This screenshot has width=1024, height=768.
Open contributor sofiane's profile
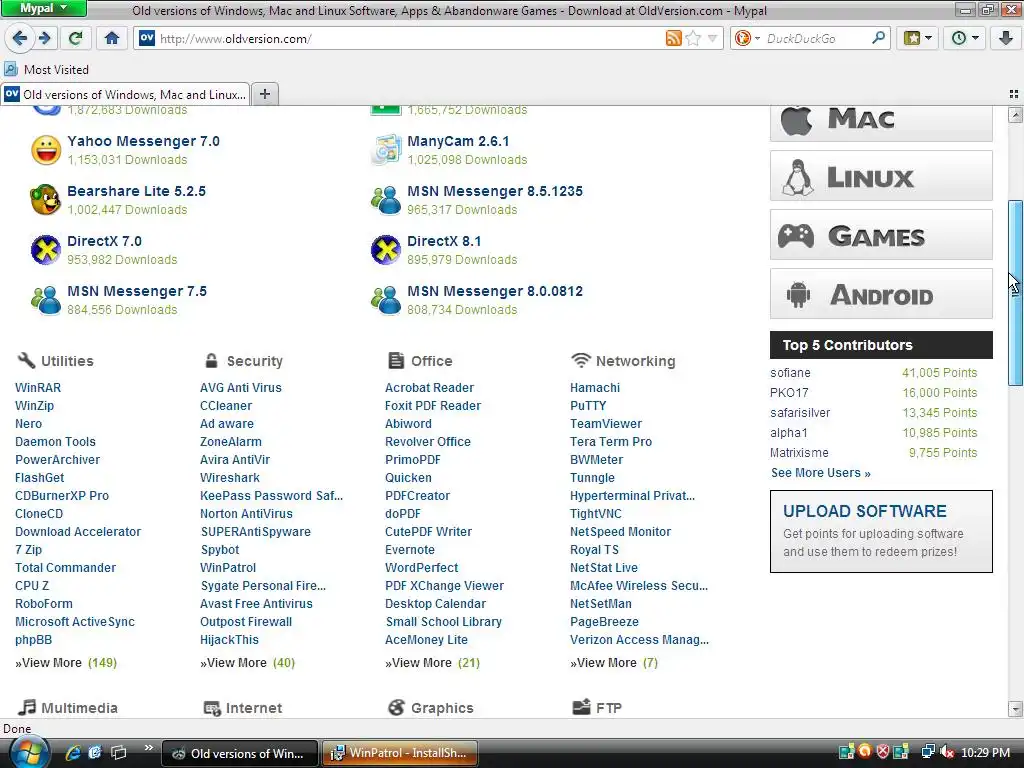[790, 373]
